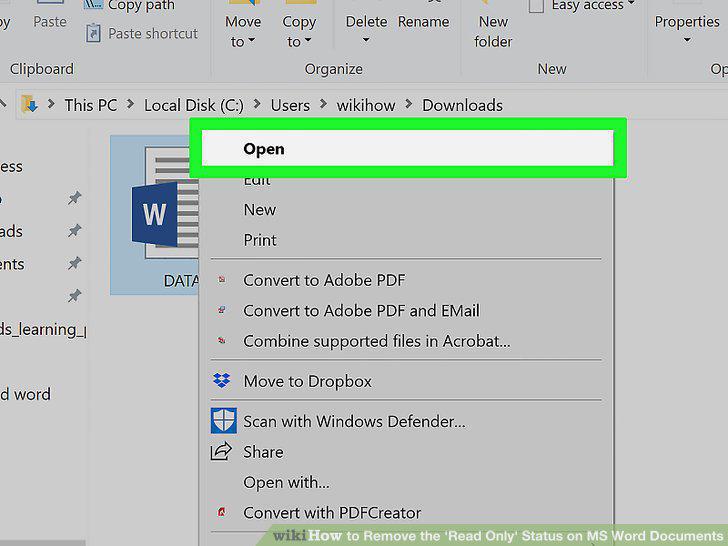This screenshot has height=546, width=728.
Task: Click the PDFCreator icon in menu
Action: pyautogui.click(x=222, y=512)
